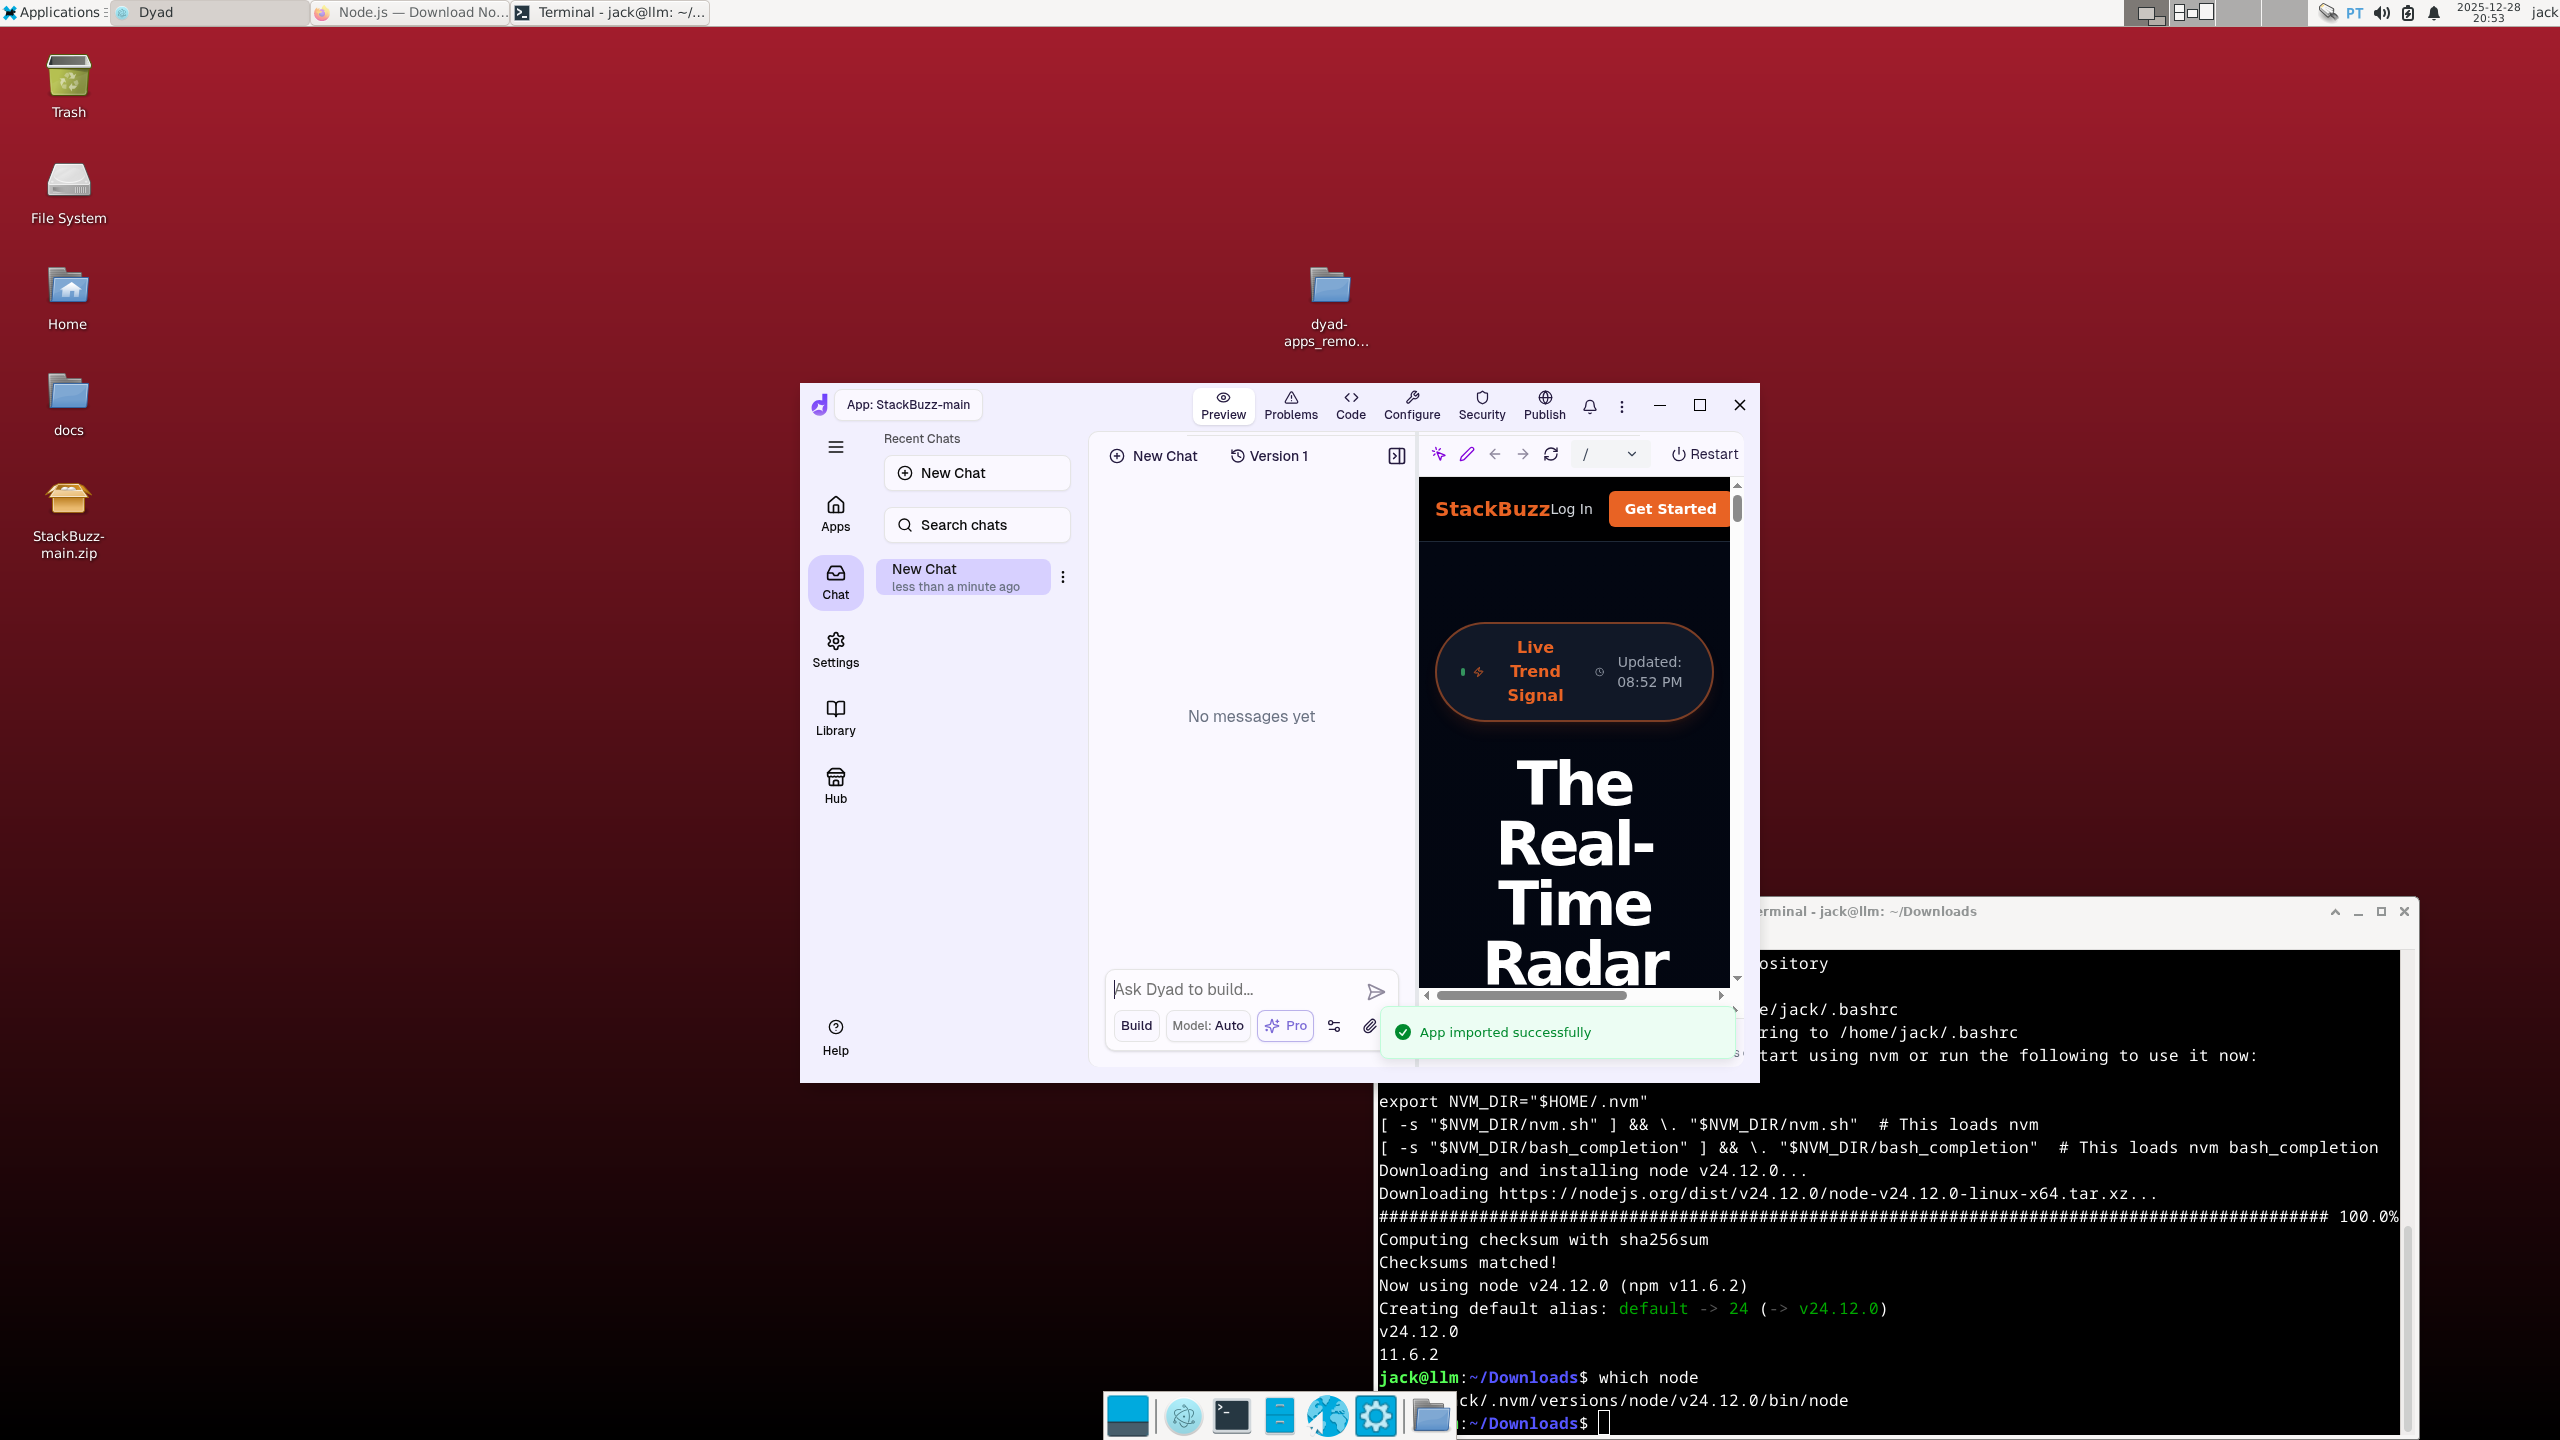This screenshot has width=2560, height=1440.
Task: Restart the app preview
Action: point(1704,454)
